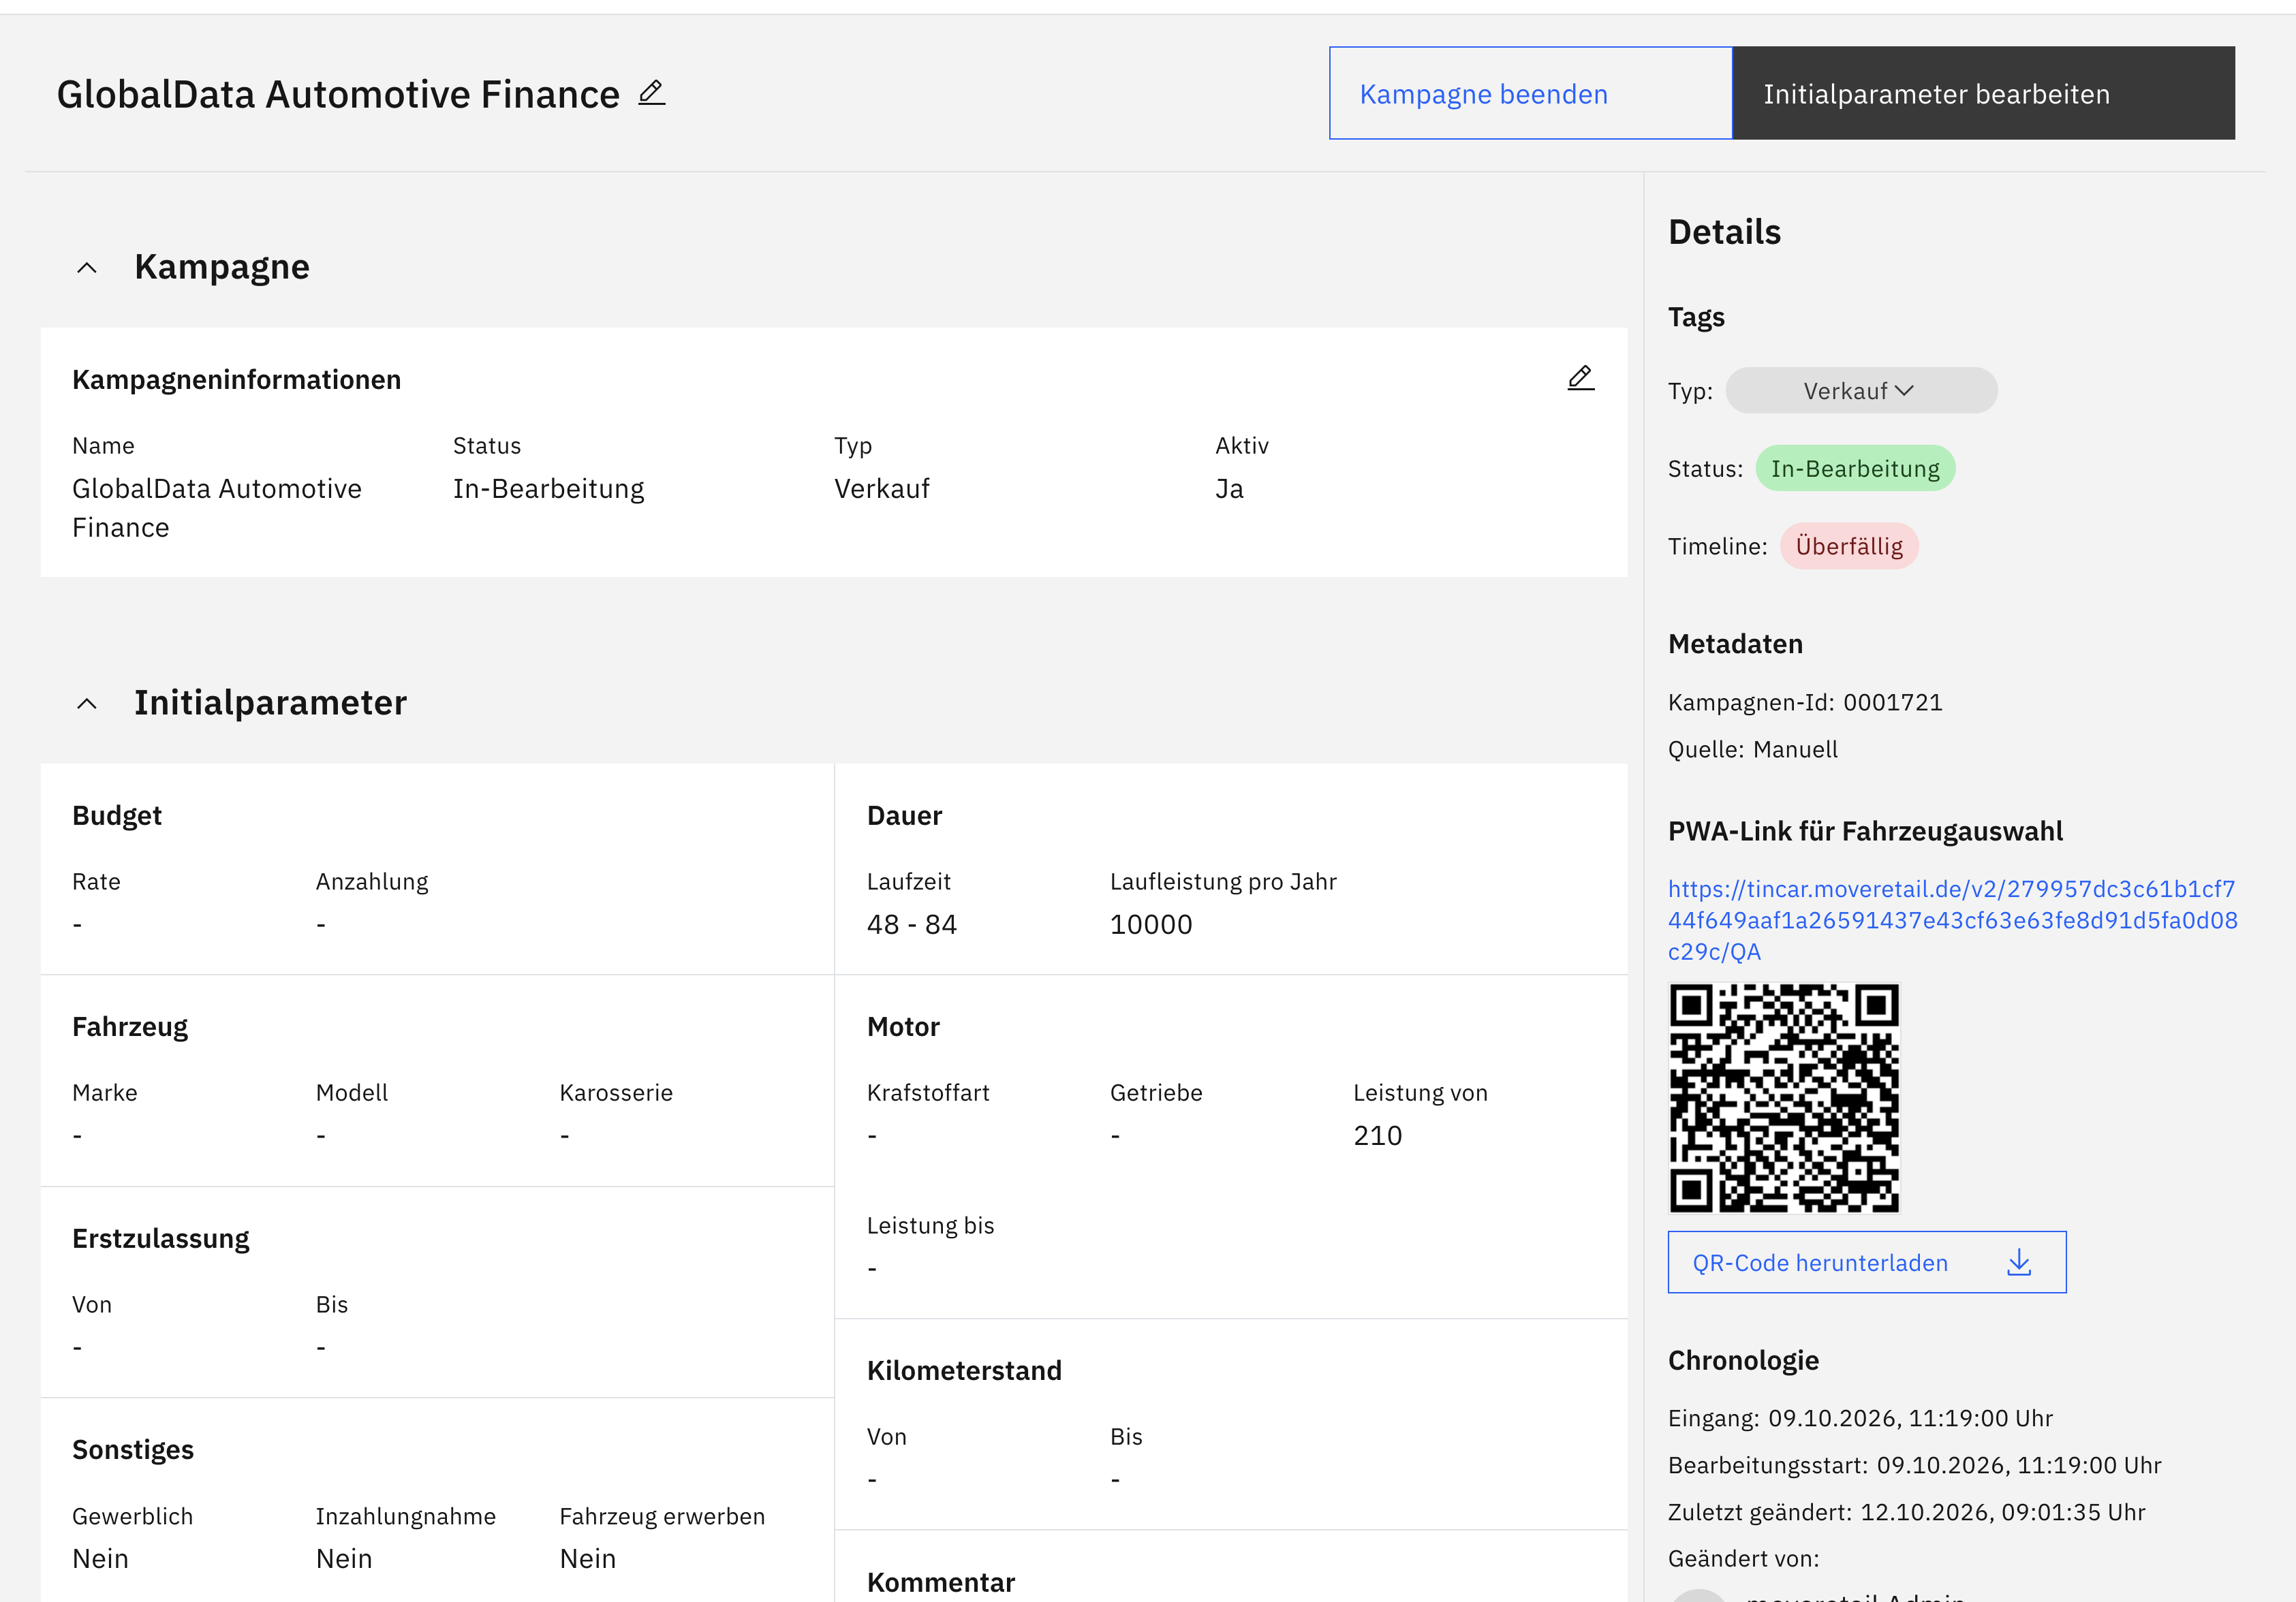The width and height of the screenshot is (2296, 1602).
Task: Click the Metadaten heading
Action: click(1735, 644)
